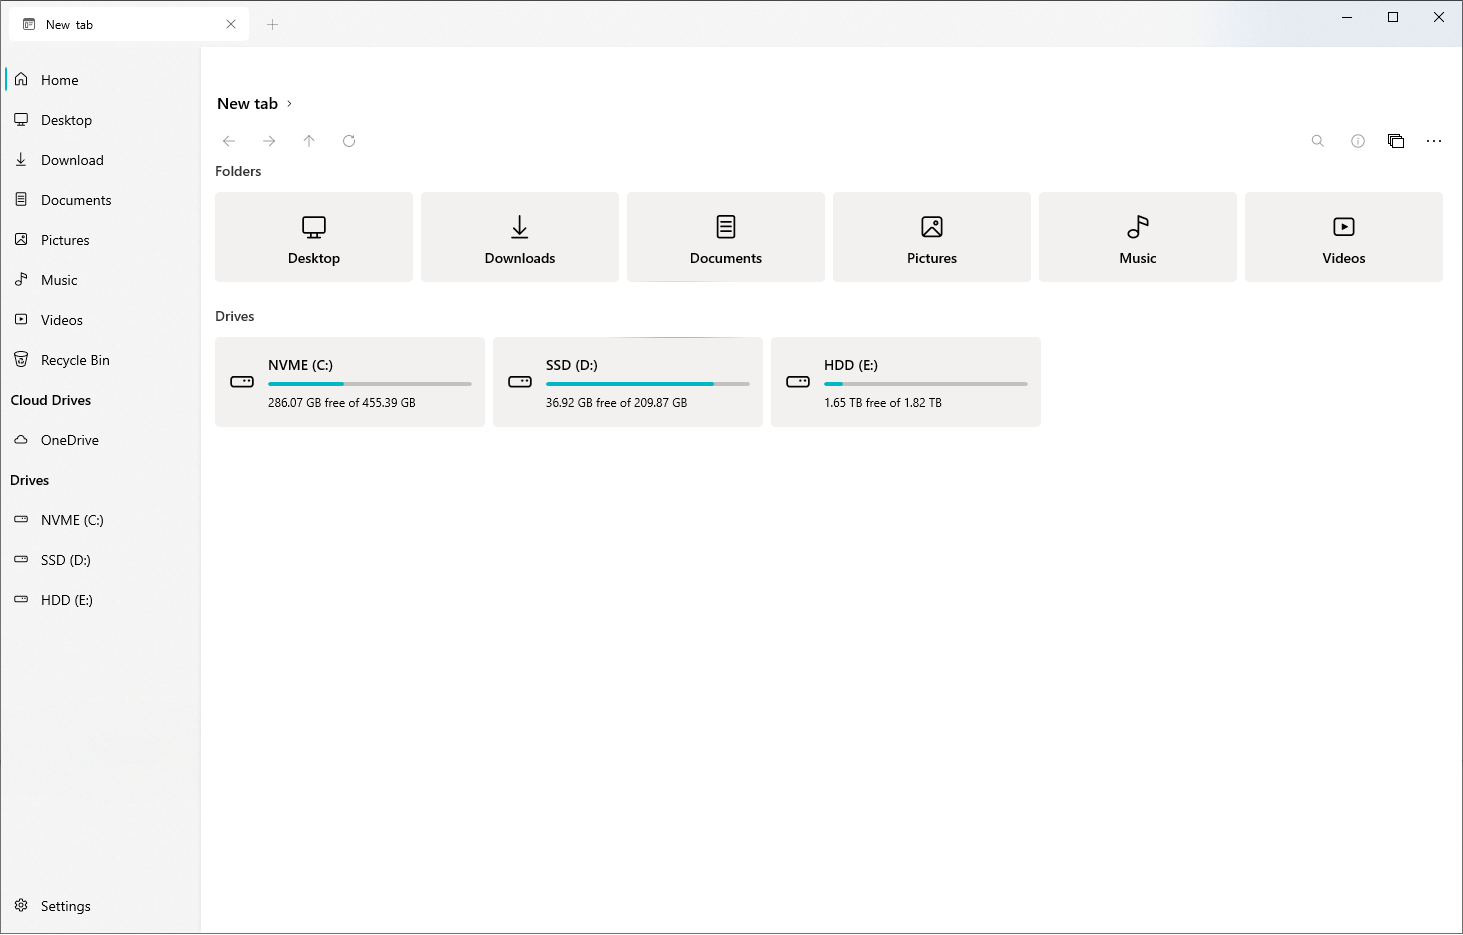Open OneDrive in the sidebar

(100, 440)
